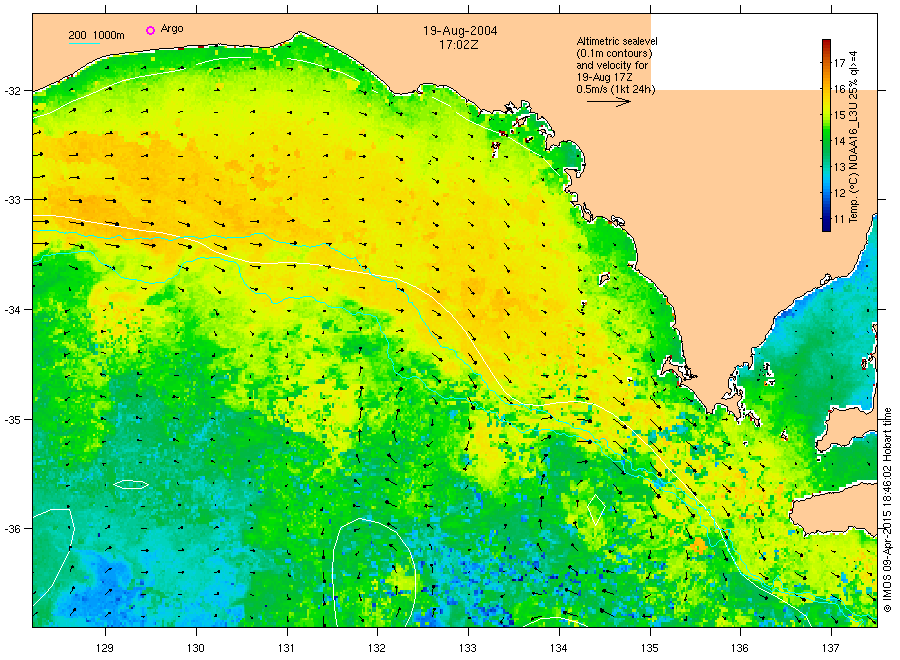Click the latitude label '-35'
Screen dimensions: 900x660
point(12,420)
